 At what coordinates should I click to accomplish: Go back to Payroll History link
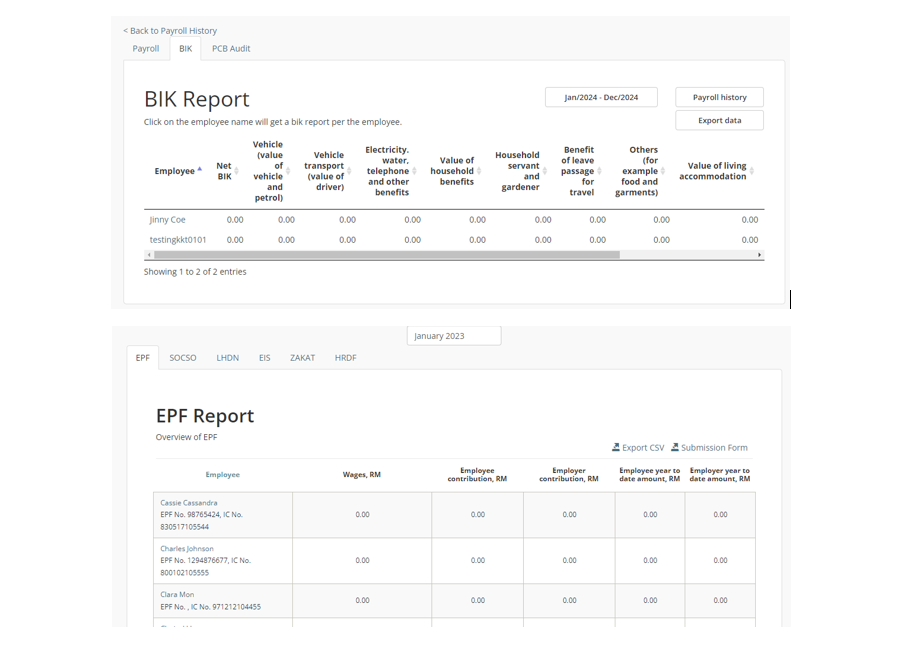pyautogui.click(x=170, y=31)
